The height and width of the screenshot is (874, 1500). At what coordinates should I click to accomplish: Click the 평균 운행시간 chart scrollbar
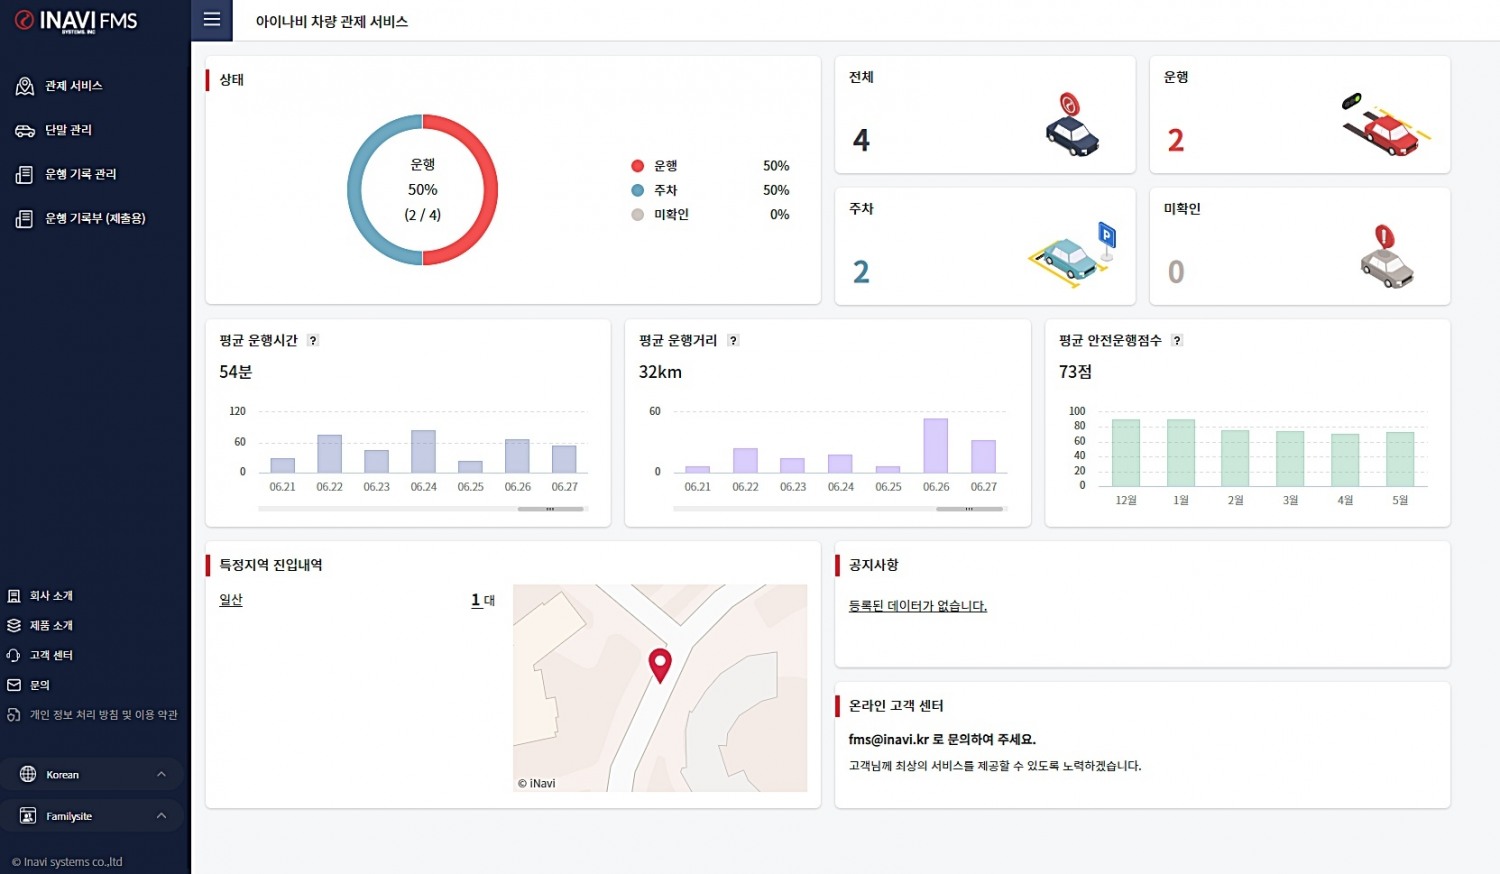click(x=550, y=509)
